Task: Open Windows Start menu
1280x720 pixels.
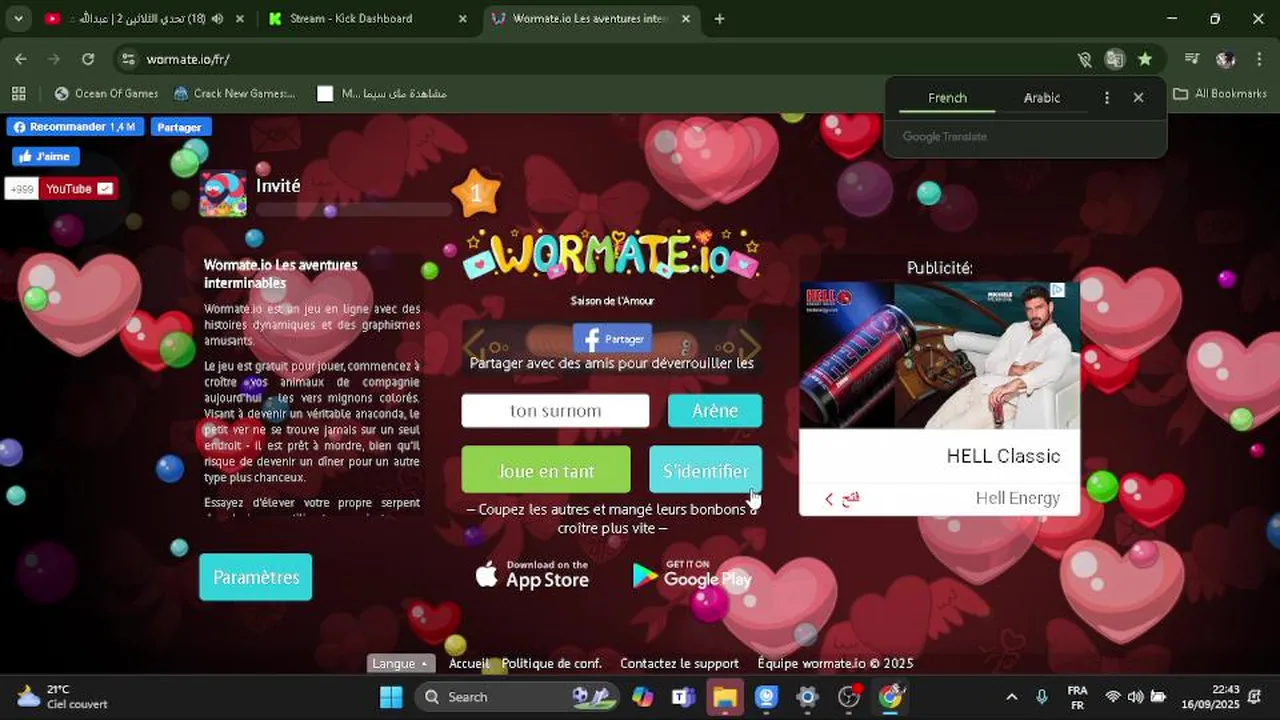Action: click(391, 697)
